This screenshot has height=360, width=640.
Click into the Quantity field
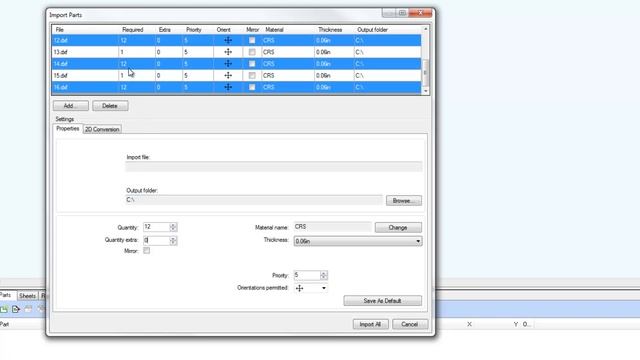pyautogui.click(x=156, y=227)
